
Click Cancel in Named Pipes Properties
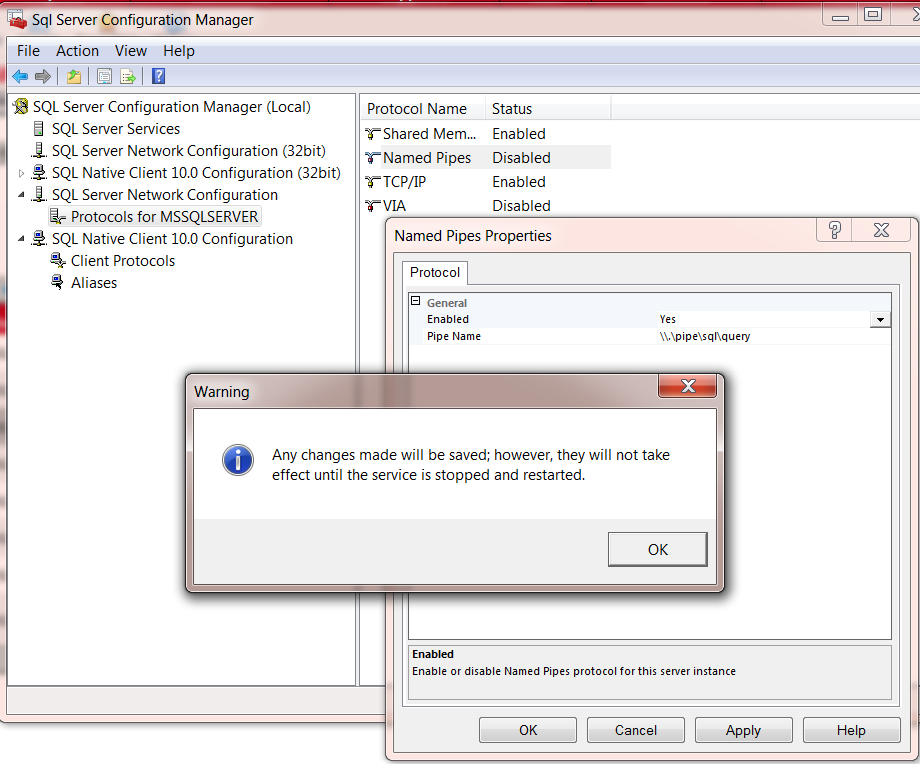(x=635, y=730)
